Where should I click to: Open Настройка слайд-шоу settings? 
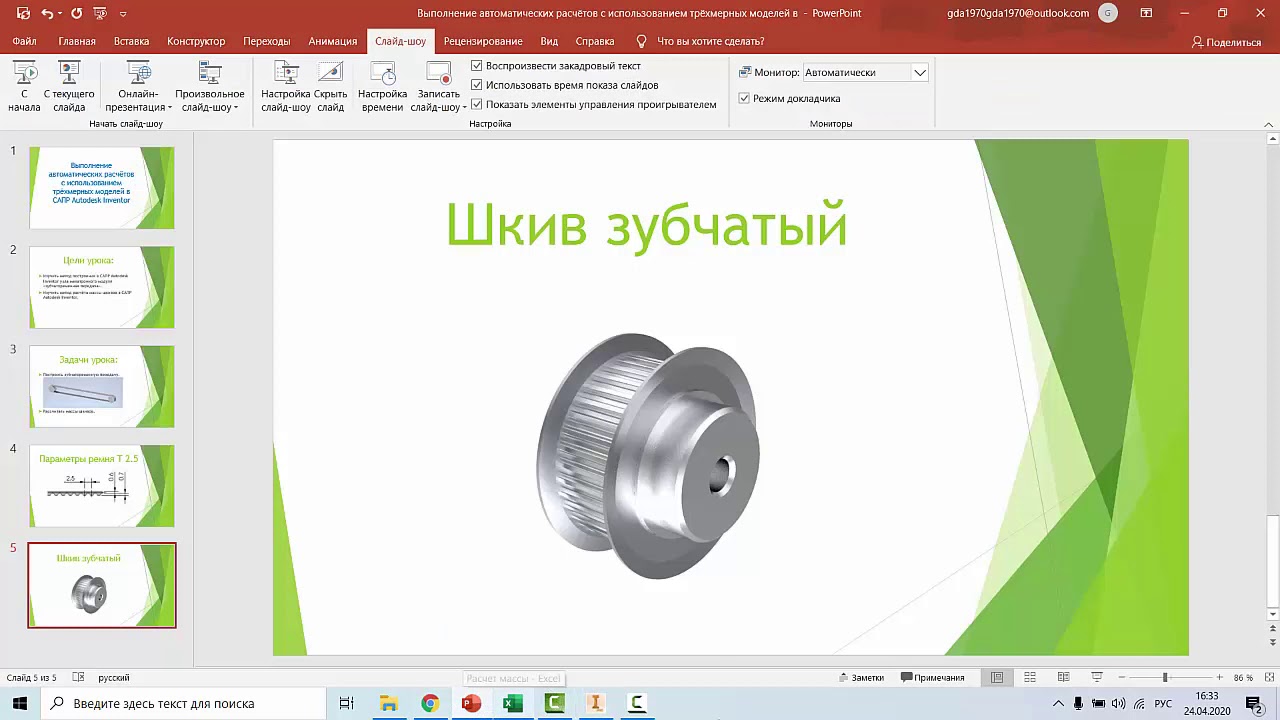(286, 86)
